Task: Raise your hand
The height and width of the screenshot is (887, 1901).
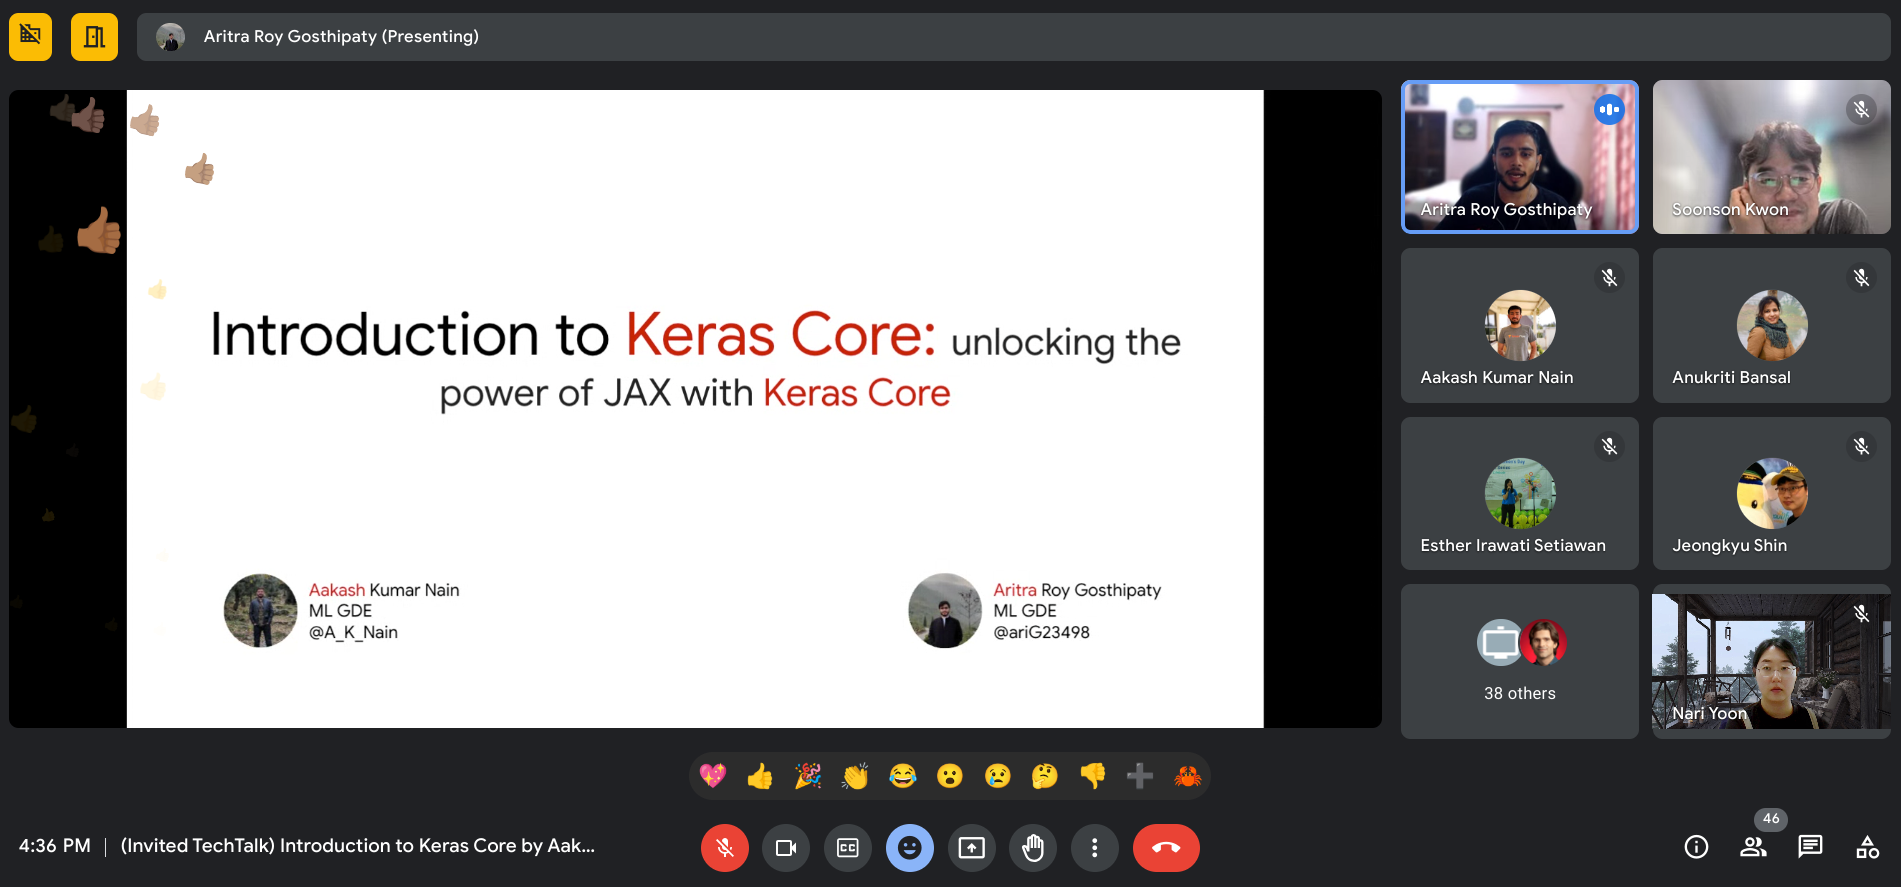Action: 1033,848
